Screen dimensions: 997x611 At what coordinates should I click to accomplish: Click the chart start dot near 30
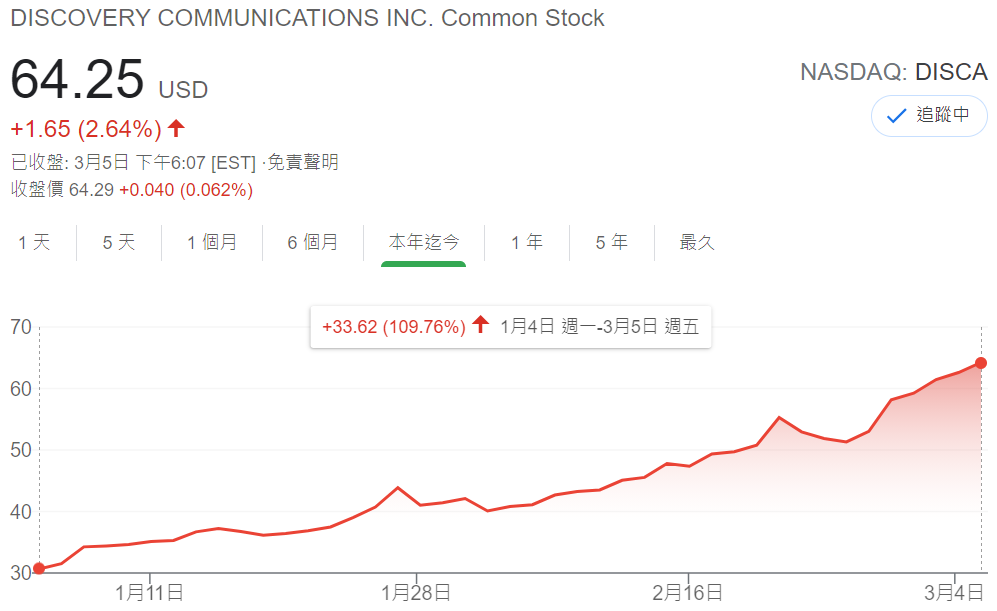click(39, 568)
